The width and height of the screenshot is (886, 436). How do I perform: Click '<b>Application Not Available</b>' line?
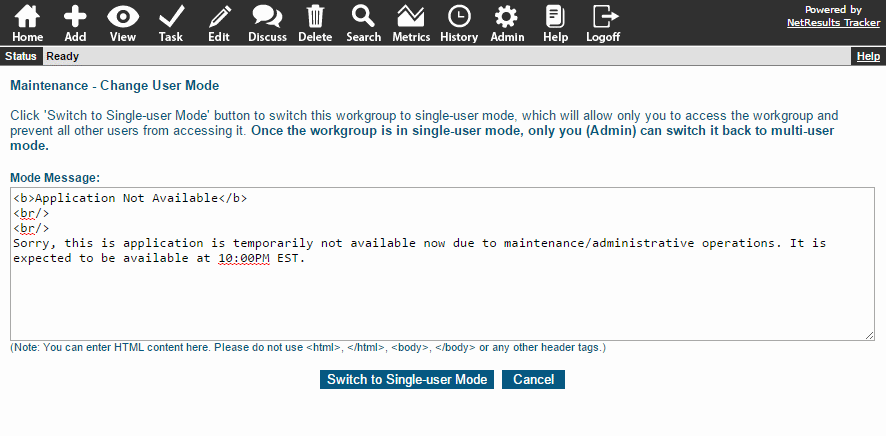click(x=130, y=198)
